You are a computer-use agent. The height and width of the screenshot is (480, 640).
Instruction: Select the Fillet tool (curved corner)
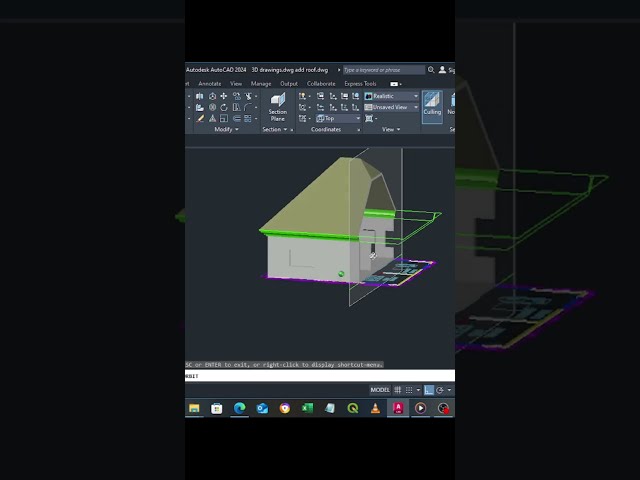[248, 107]
